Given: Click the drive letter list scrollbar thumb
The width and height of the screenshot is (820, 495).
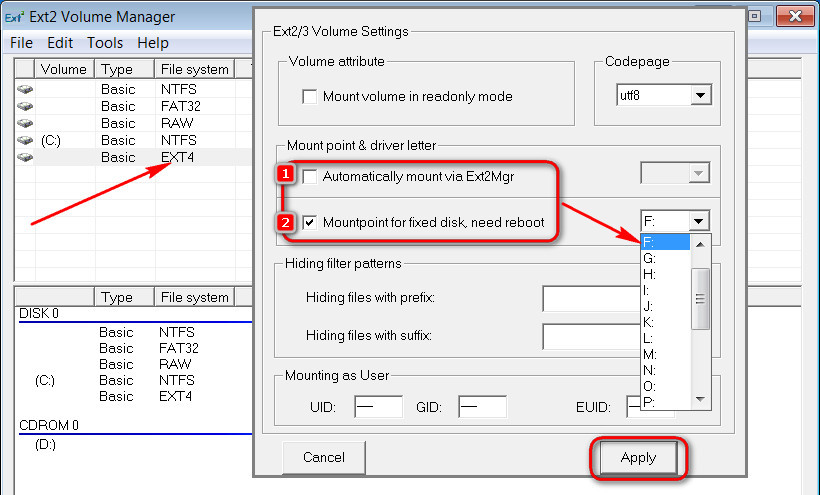Looking at the screenshot, I should pos(700,299).
